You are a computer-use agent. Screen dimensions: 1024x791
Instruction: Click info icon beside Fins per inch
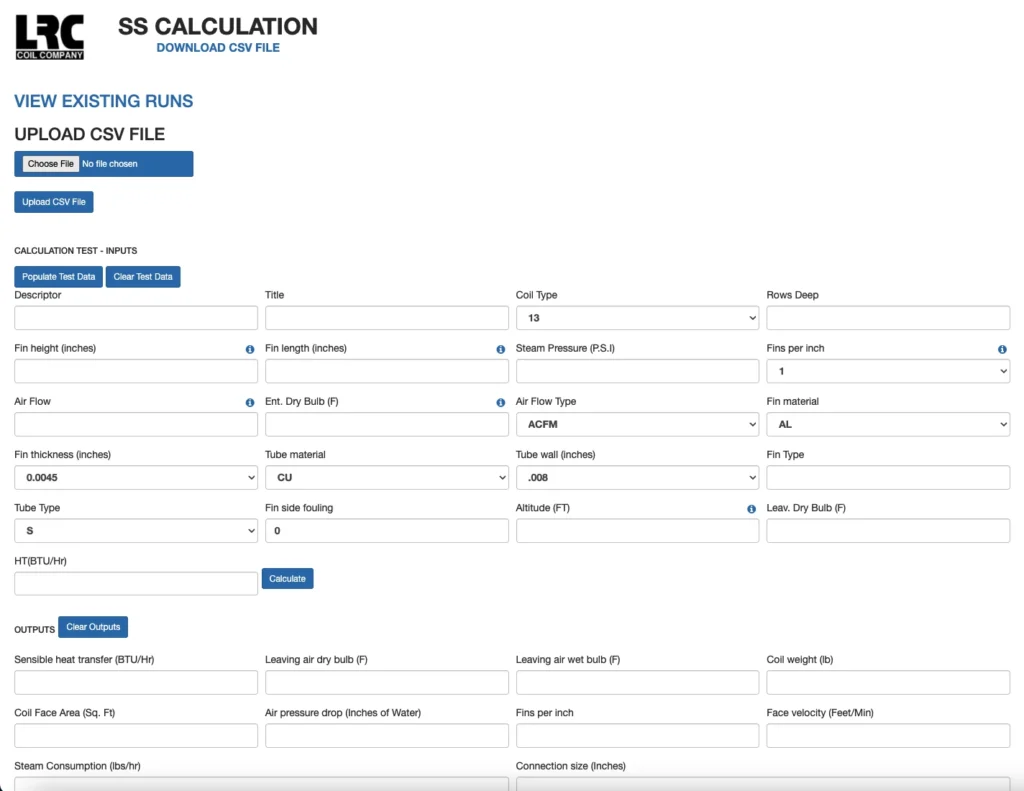pos(1002,350)
